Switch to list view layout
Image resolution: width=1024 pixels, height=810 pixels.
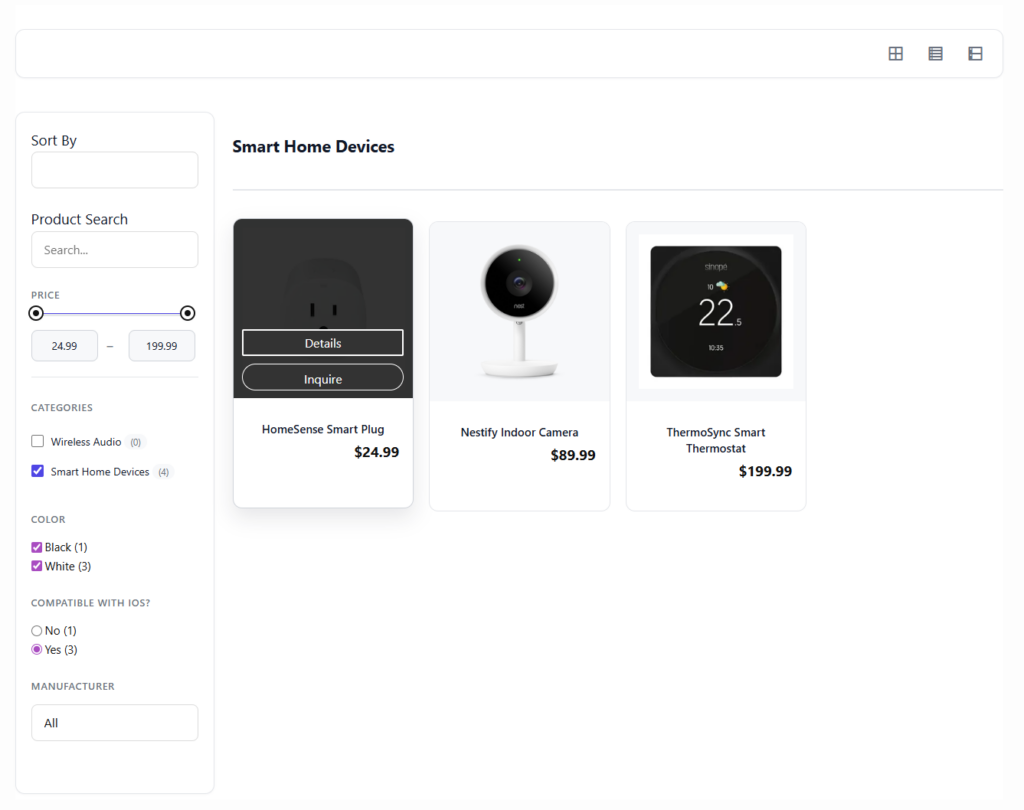click(x=935, y=54)
